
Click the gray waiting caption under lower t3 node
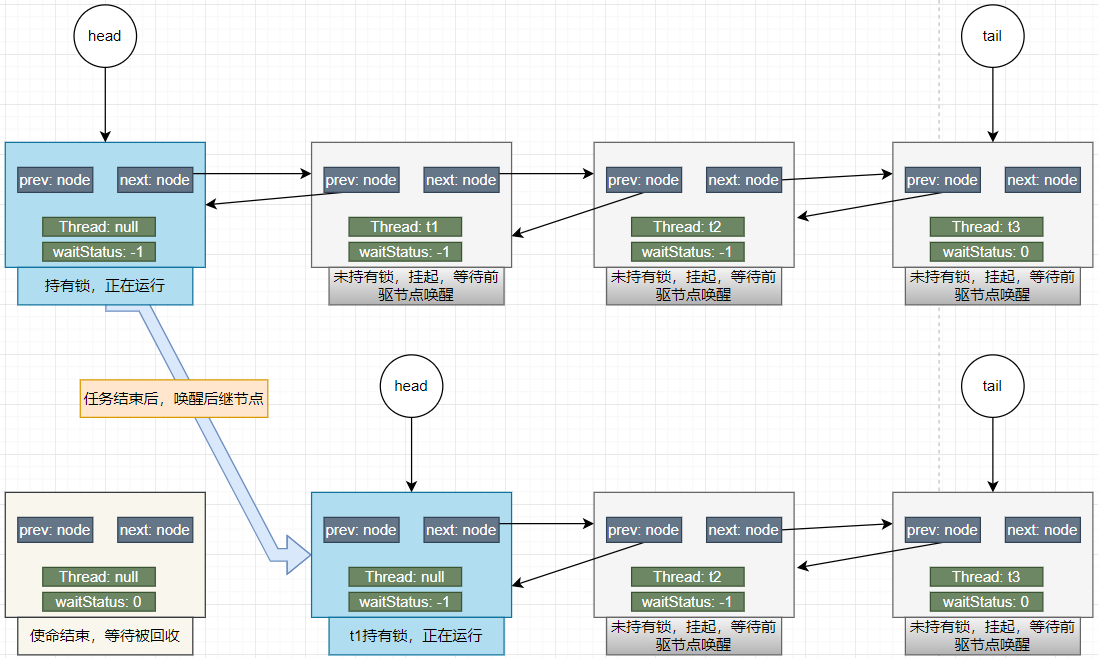[992, 636]
